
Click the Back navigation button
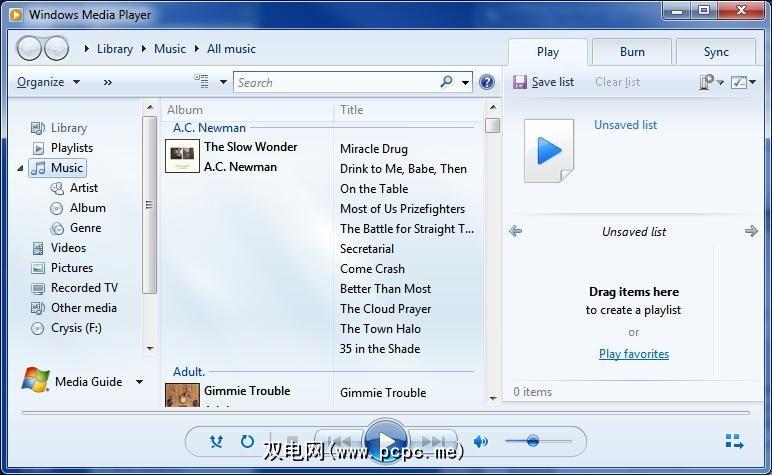coord(29,49)
